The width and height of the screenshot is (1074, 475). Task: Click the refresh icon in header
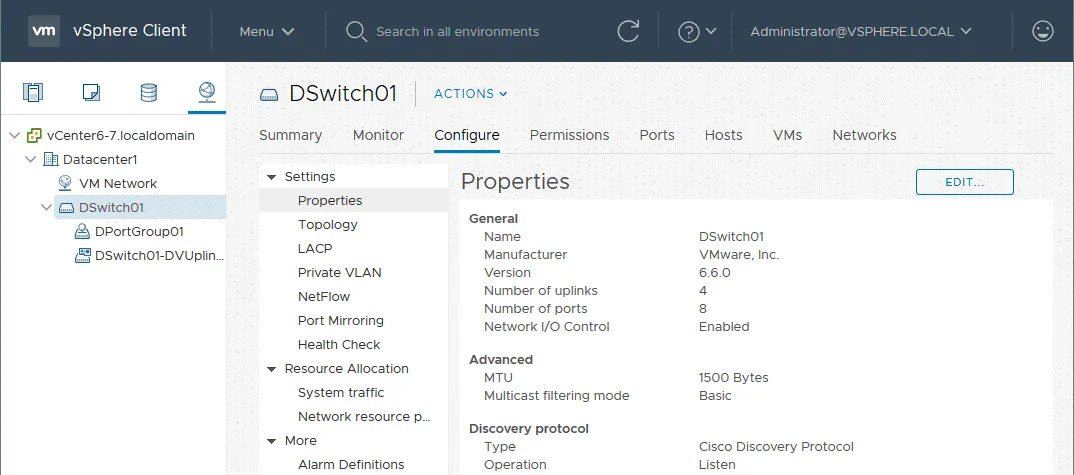tap(628, 31)
